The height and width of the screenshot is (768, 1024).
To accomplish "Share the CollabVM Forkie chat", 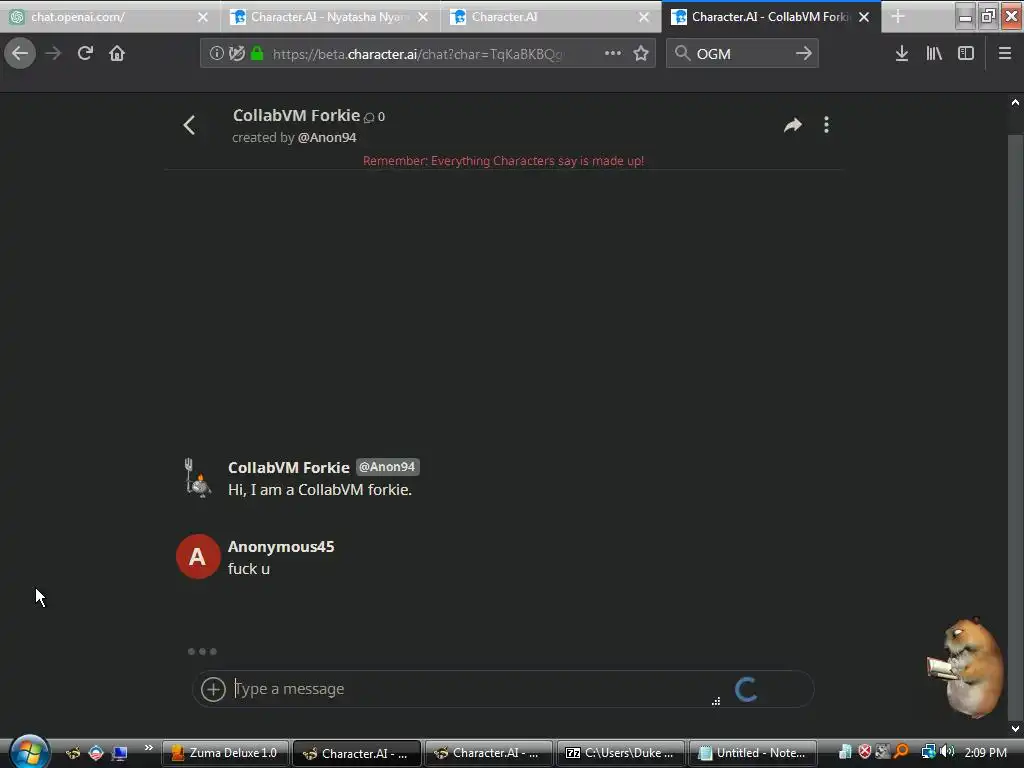I will [792, 125].
